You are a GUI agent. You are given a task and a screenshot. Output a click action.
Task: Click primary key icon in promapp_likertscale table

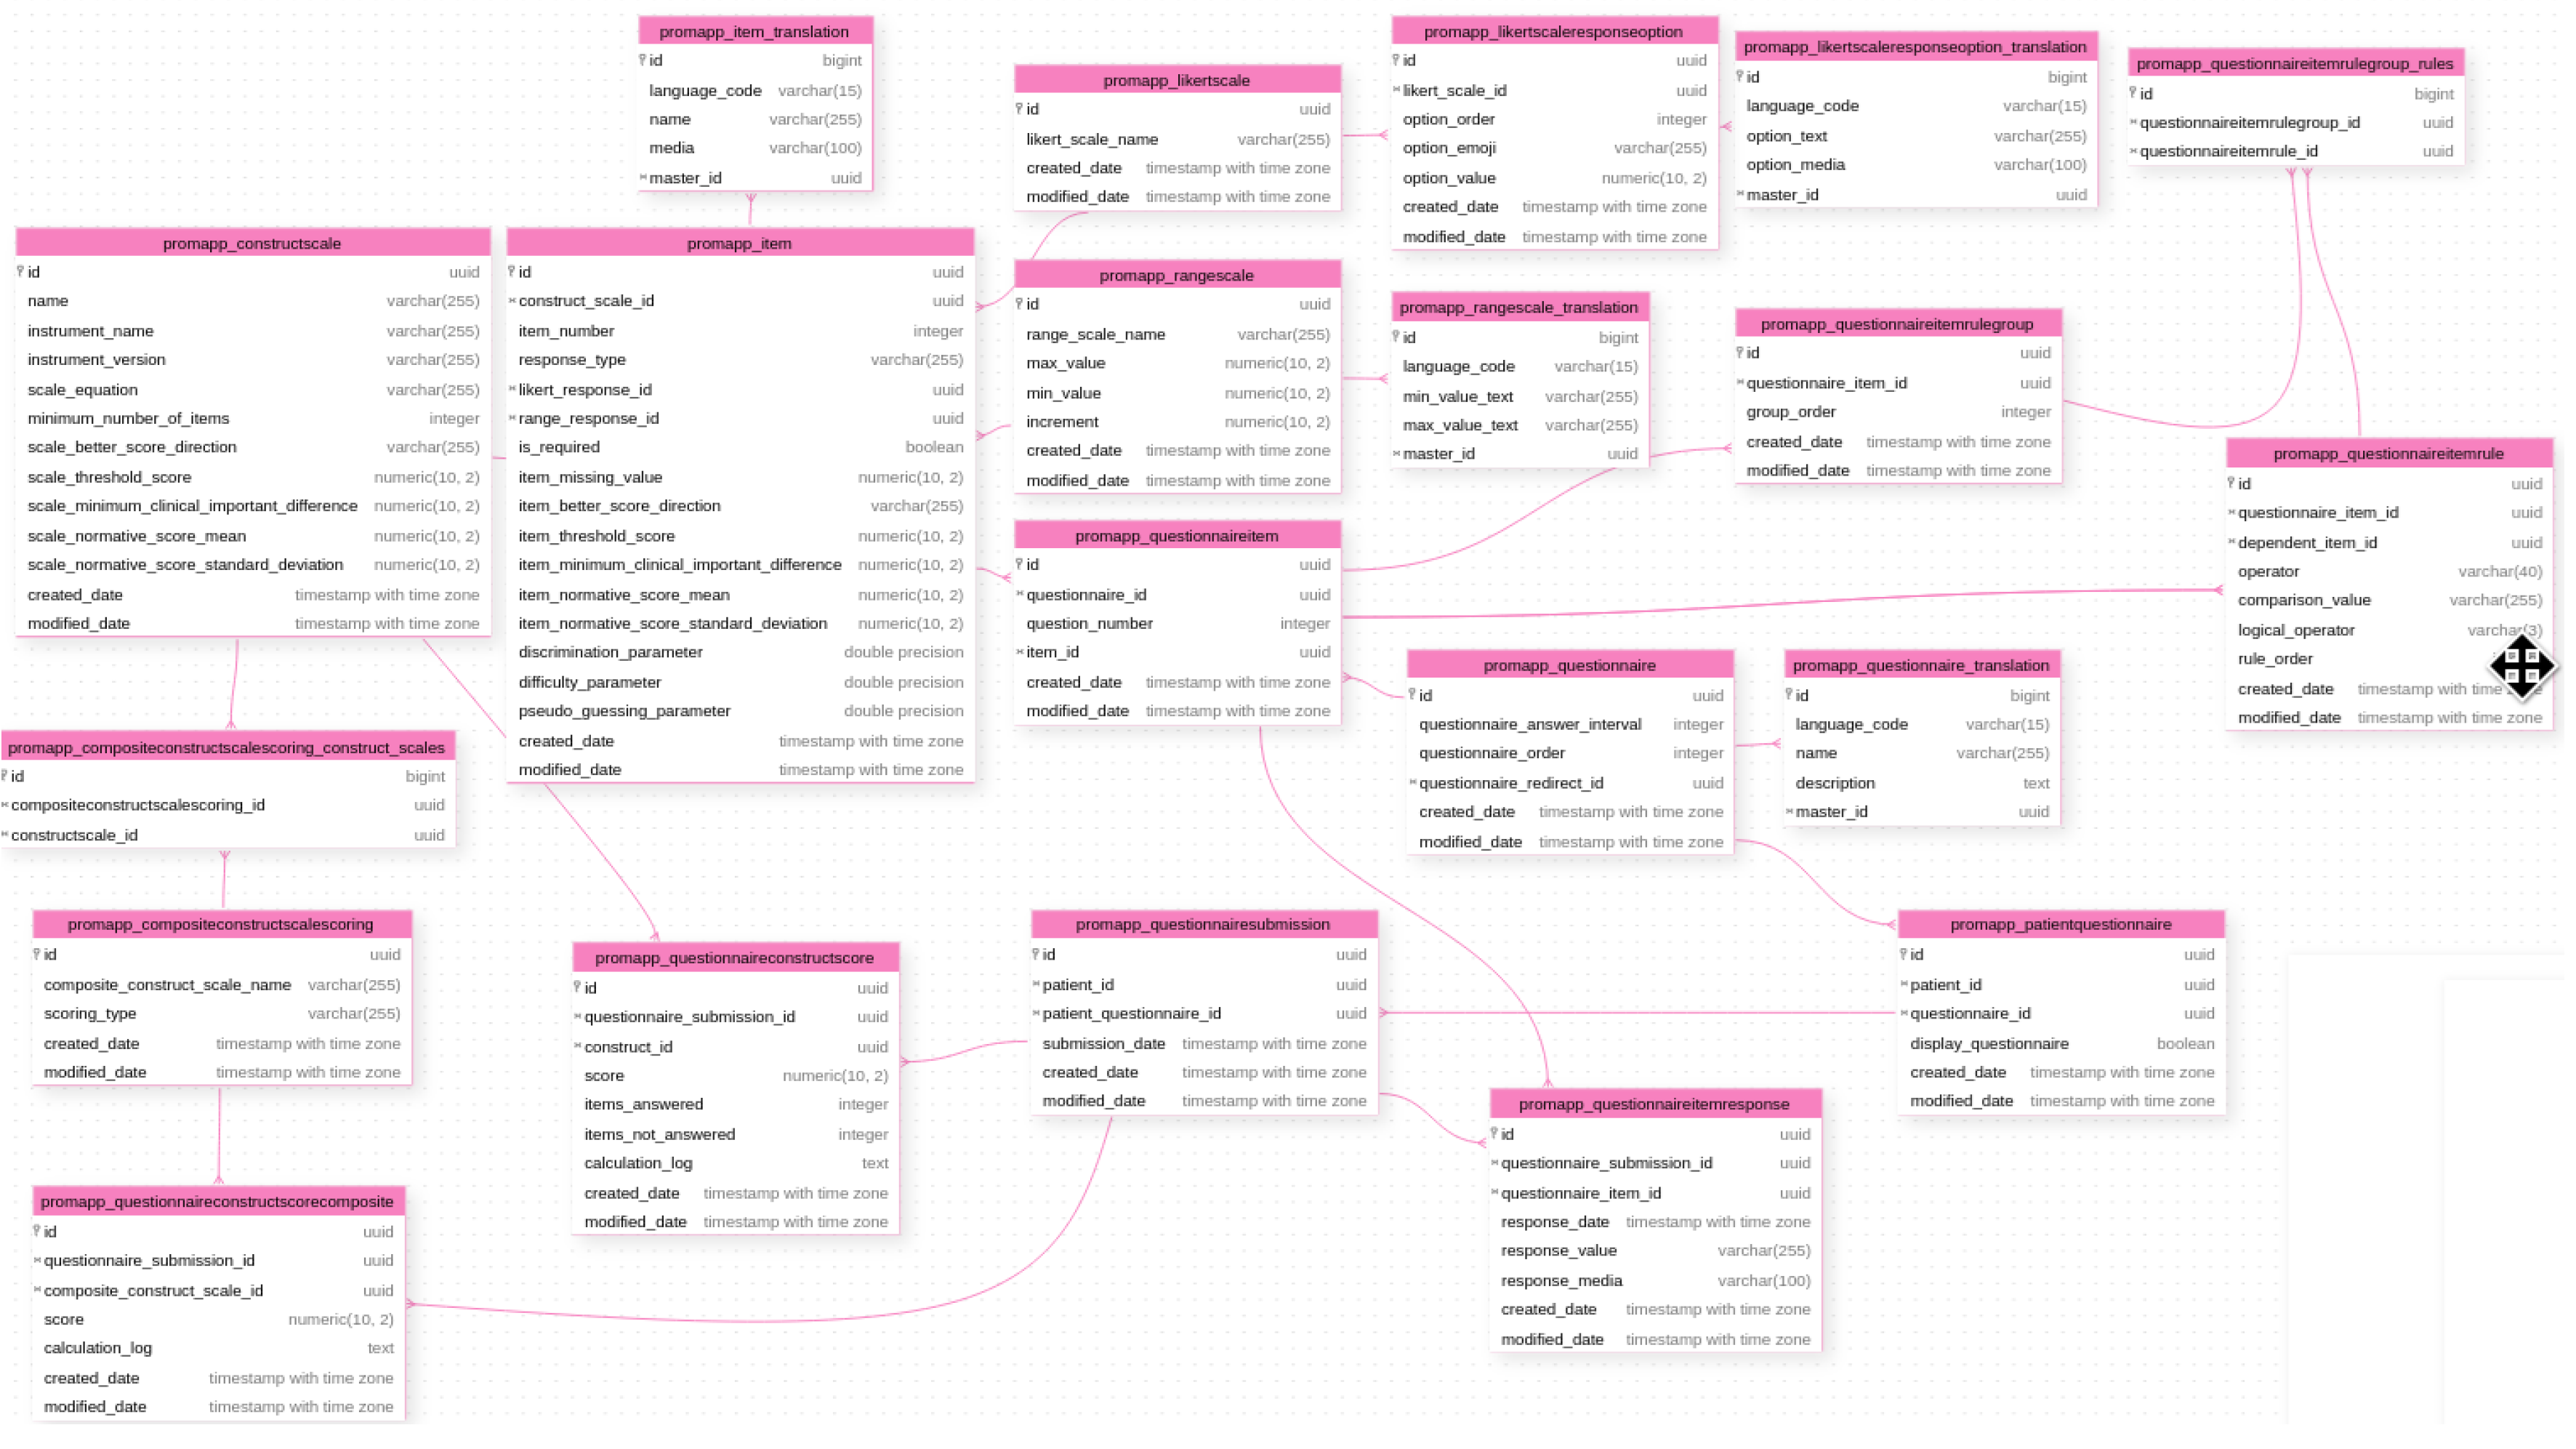click(1019, 109)
